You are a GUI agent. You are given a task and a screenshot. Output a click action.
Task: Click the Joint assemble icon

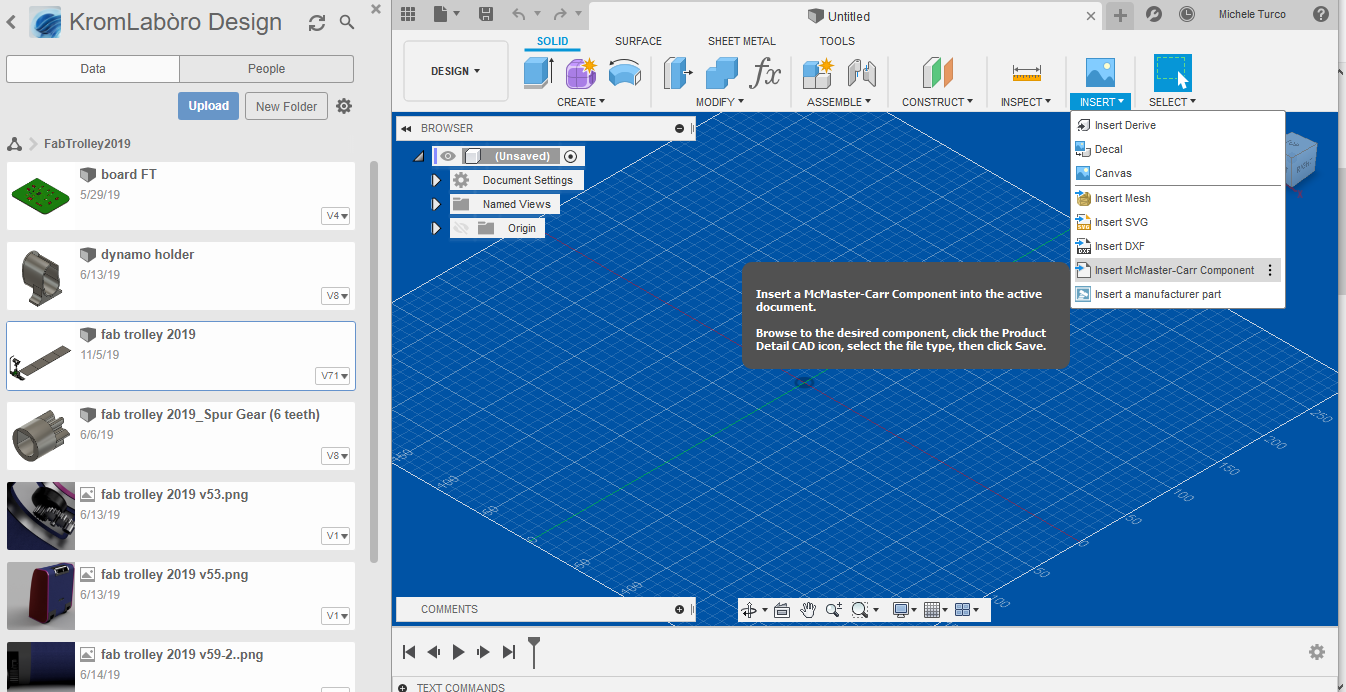coord(861,73)
